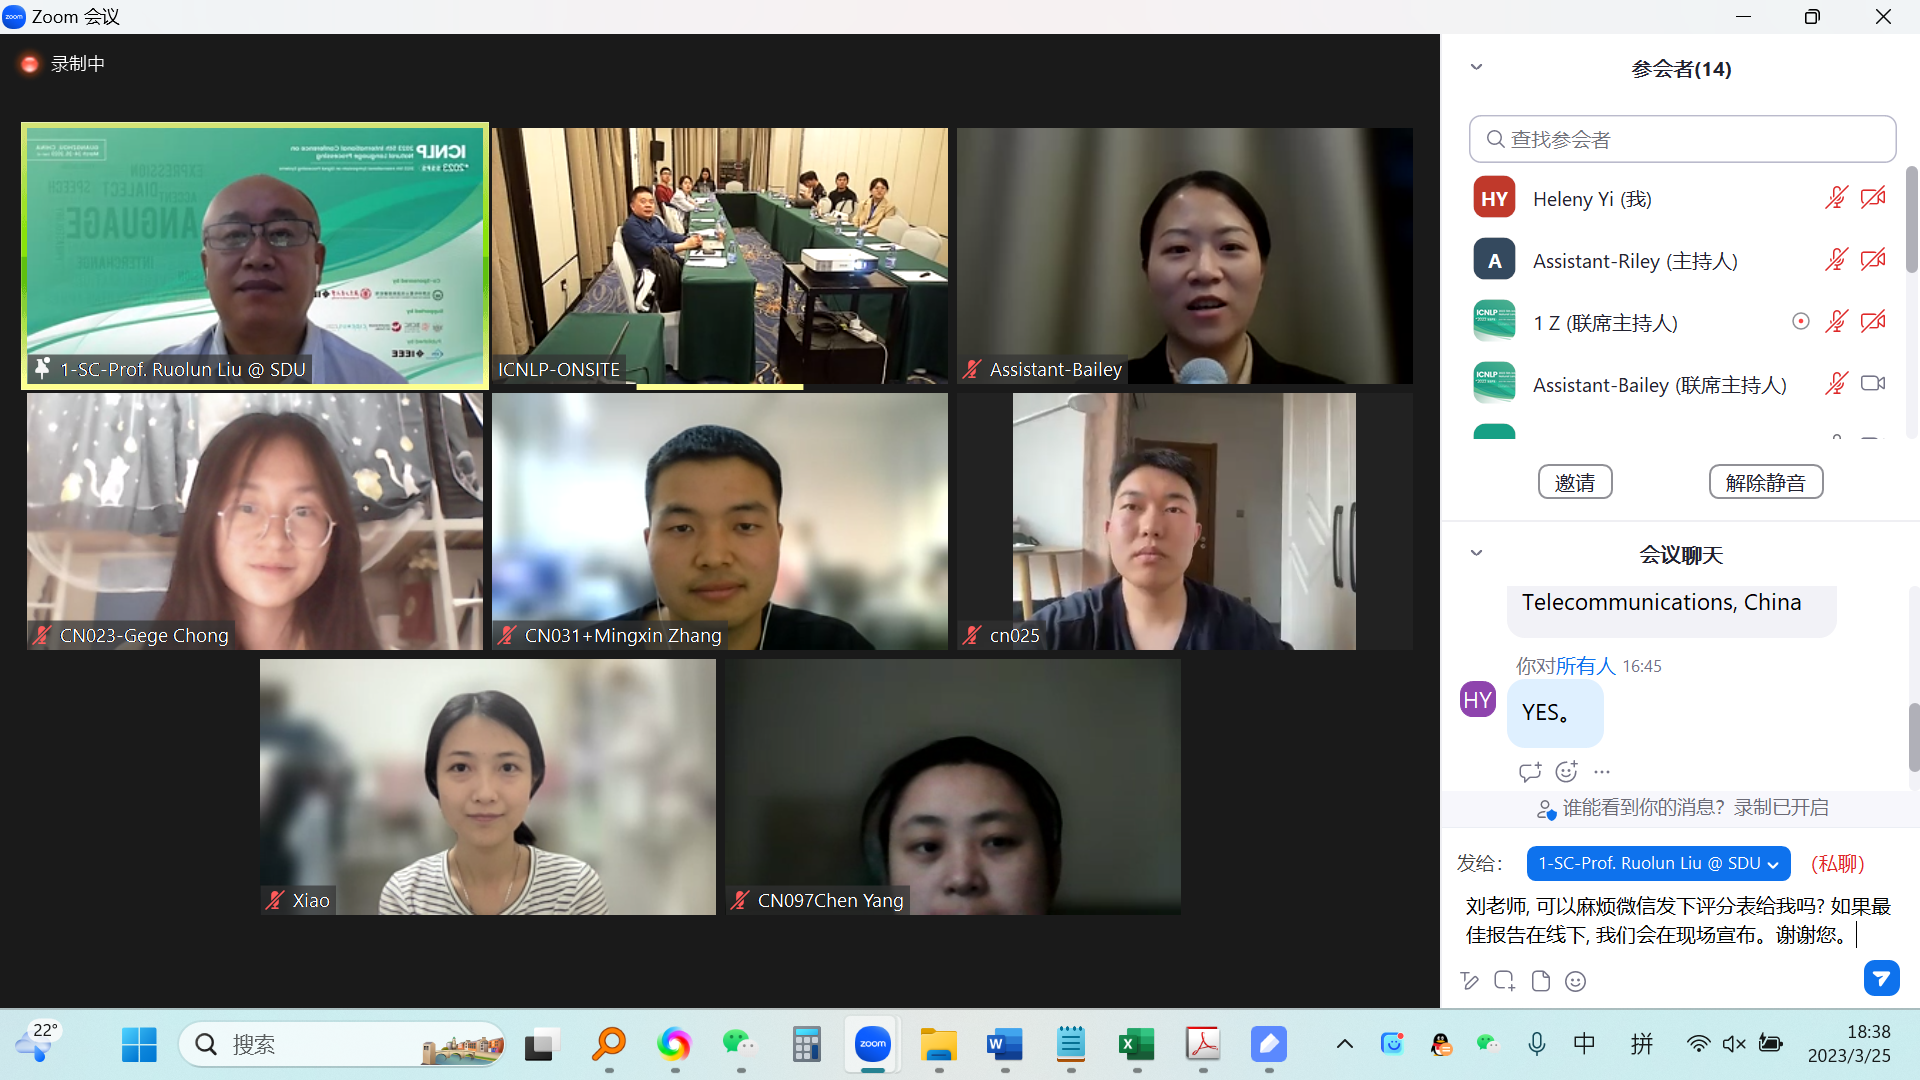Click the microphone icon in system tray

pyautogui.click(x=1537, y=1045)
